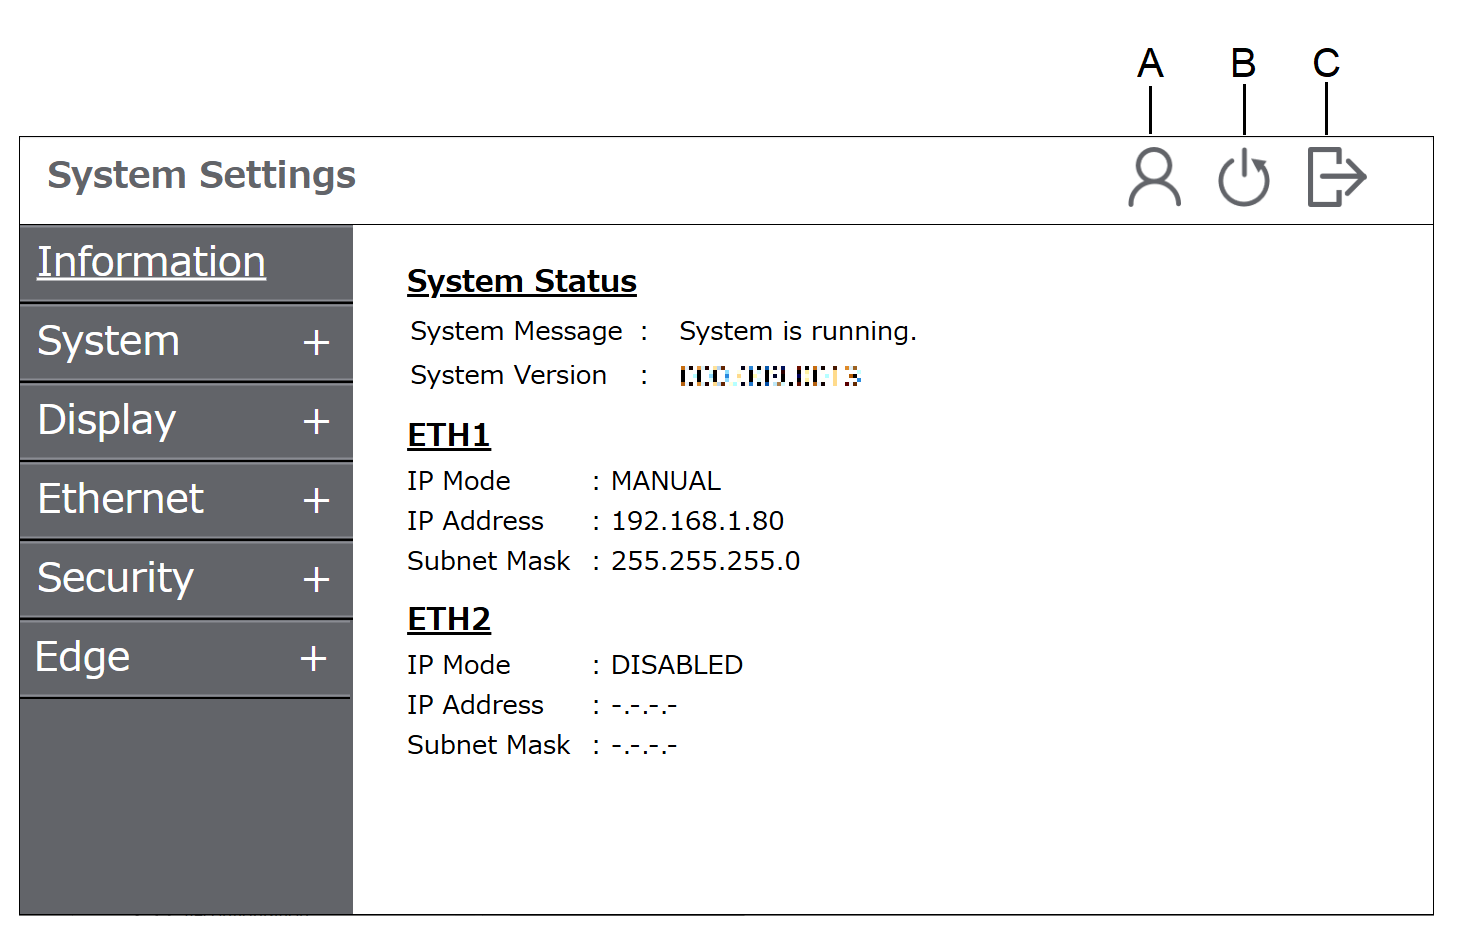Select Information in the sidebar

tap(151, 262)
